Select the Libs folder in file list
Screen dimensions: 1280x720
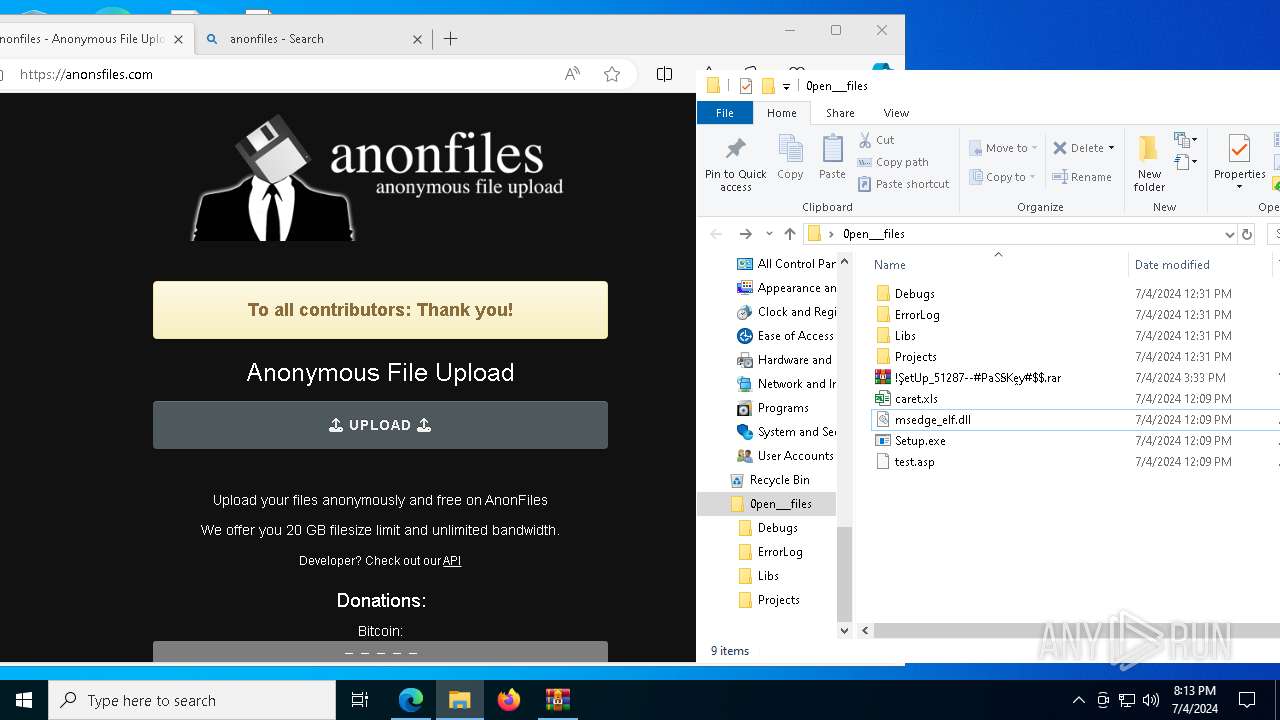pyautogui.click(x=904, y=336)
